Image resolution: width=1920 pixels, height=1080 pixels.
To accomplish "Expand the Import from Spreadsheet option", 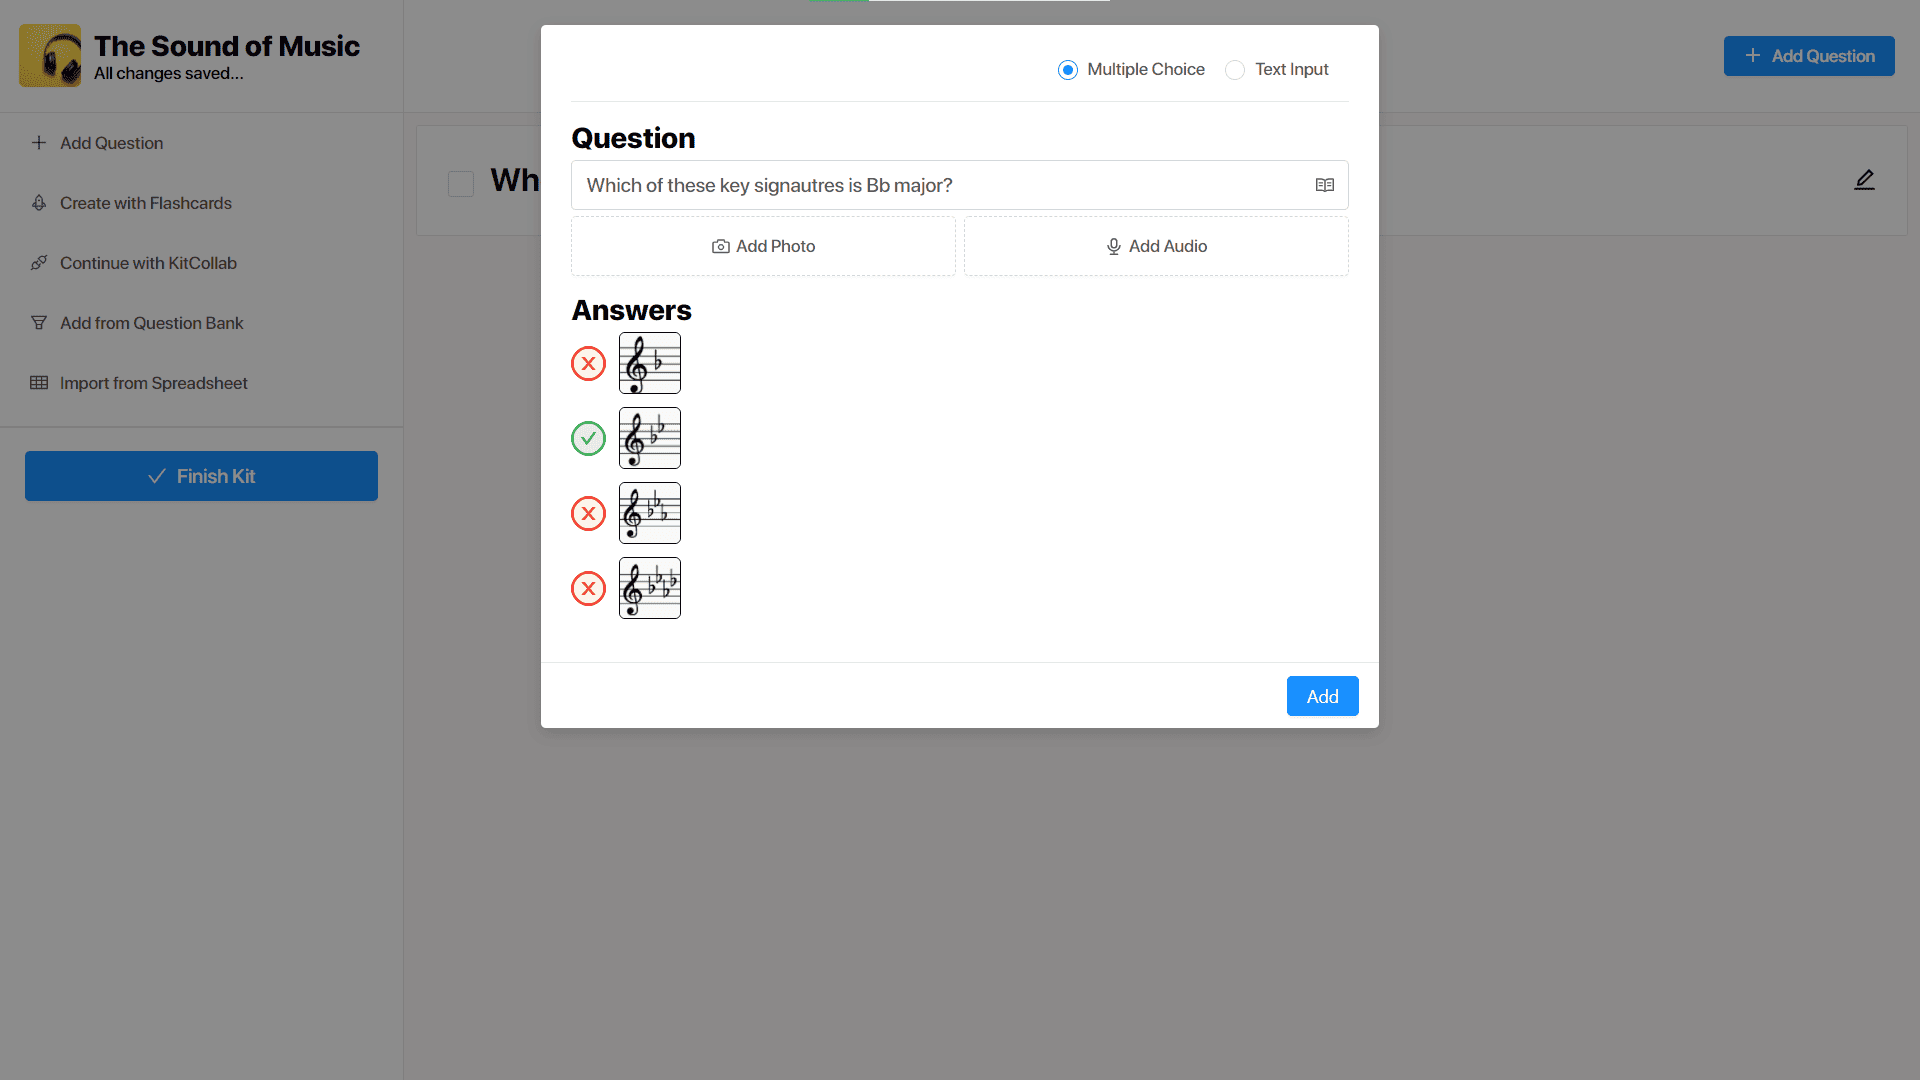I will click(x=153, y=382).
